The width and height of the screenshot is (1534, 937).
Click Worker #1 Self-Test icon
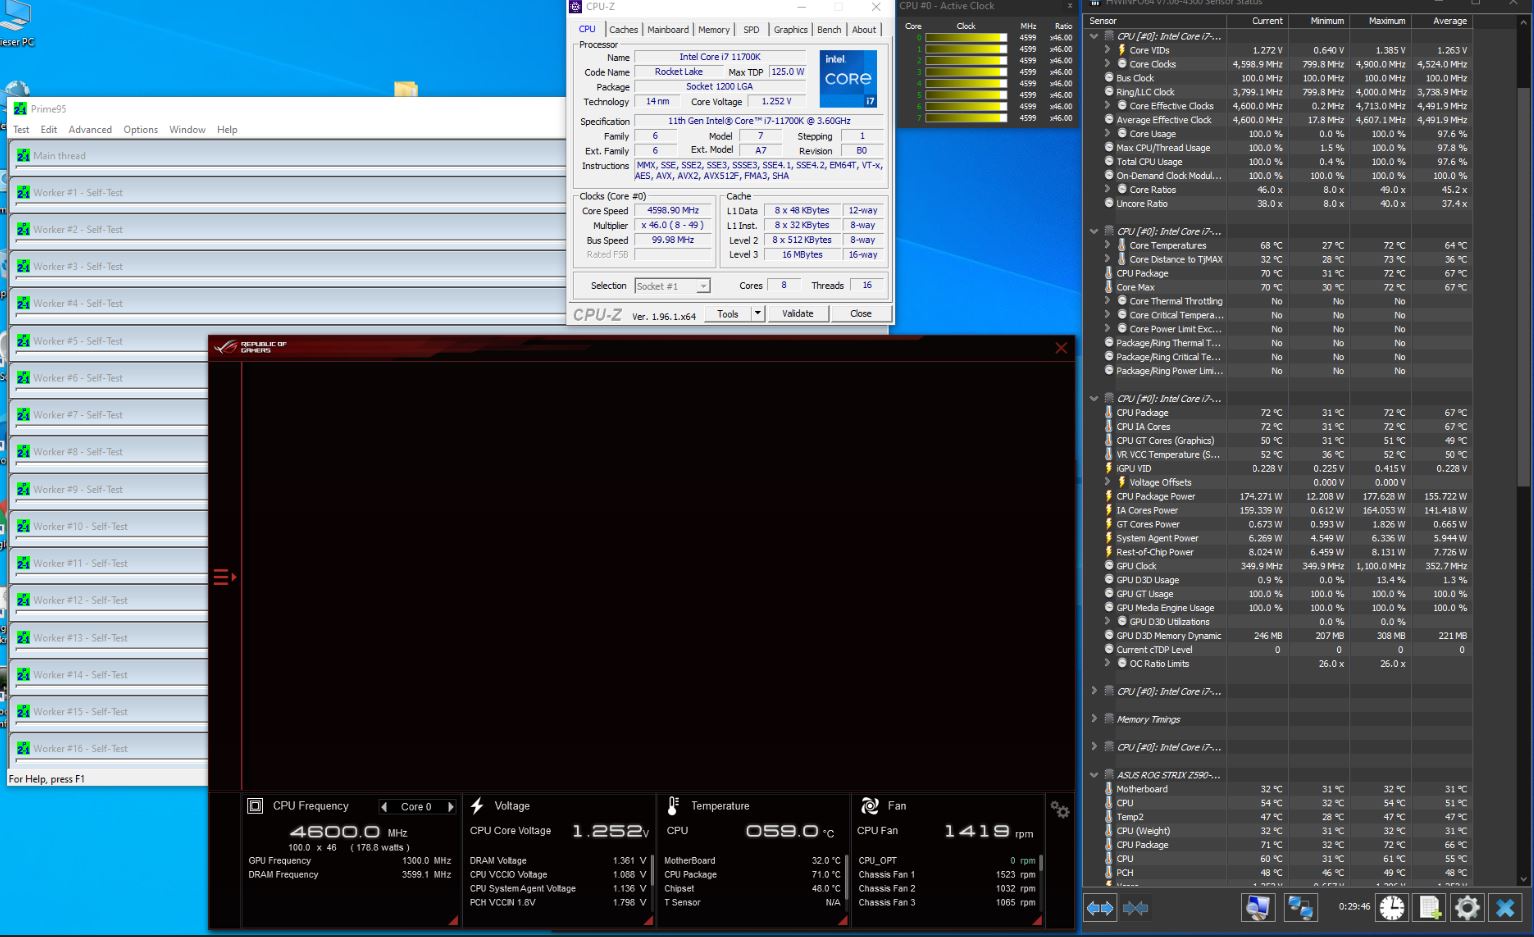click(x=23, y=193)
